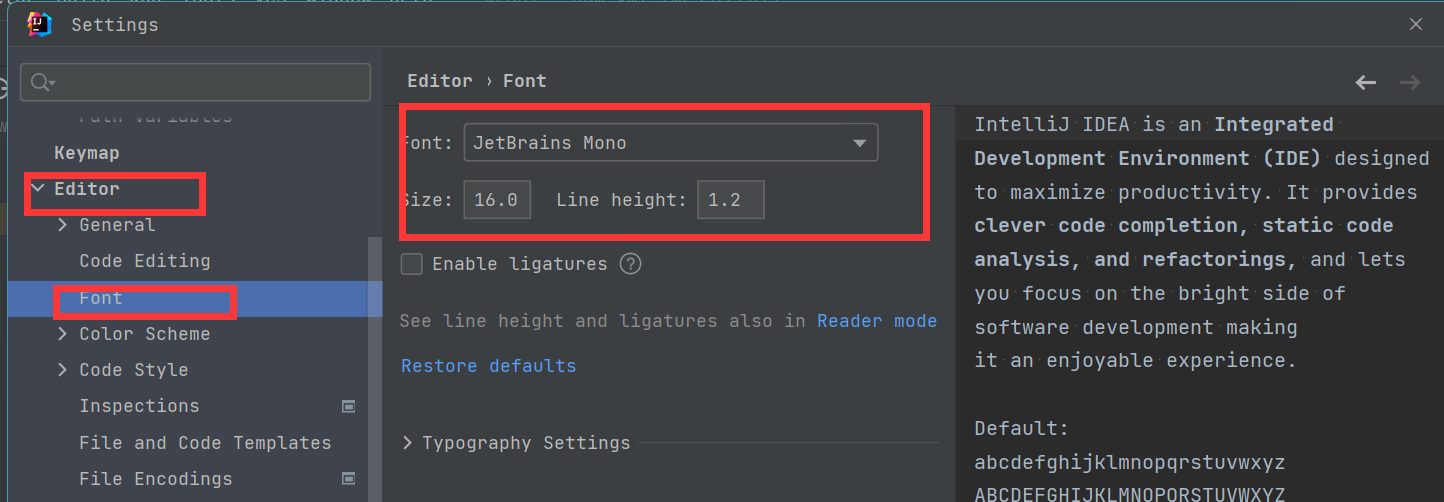Collapse the Editor tree node
This screenshot has width=1444, height=502.
pos(38,188)
